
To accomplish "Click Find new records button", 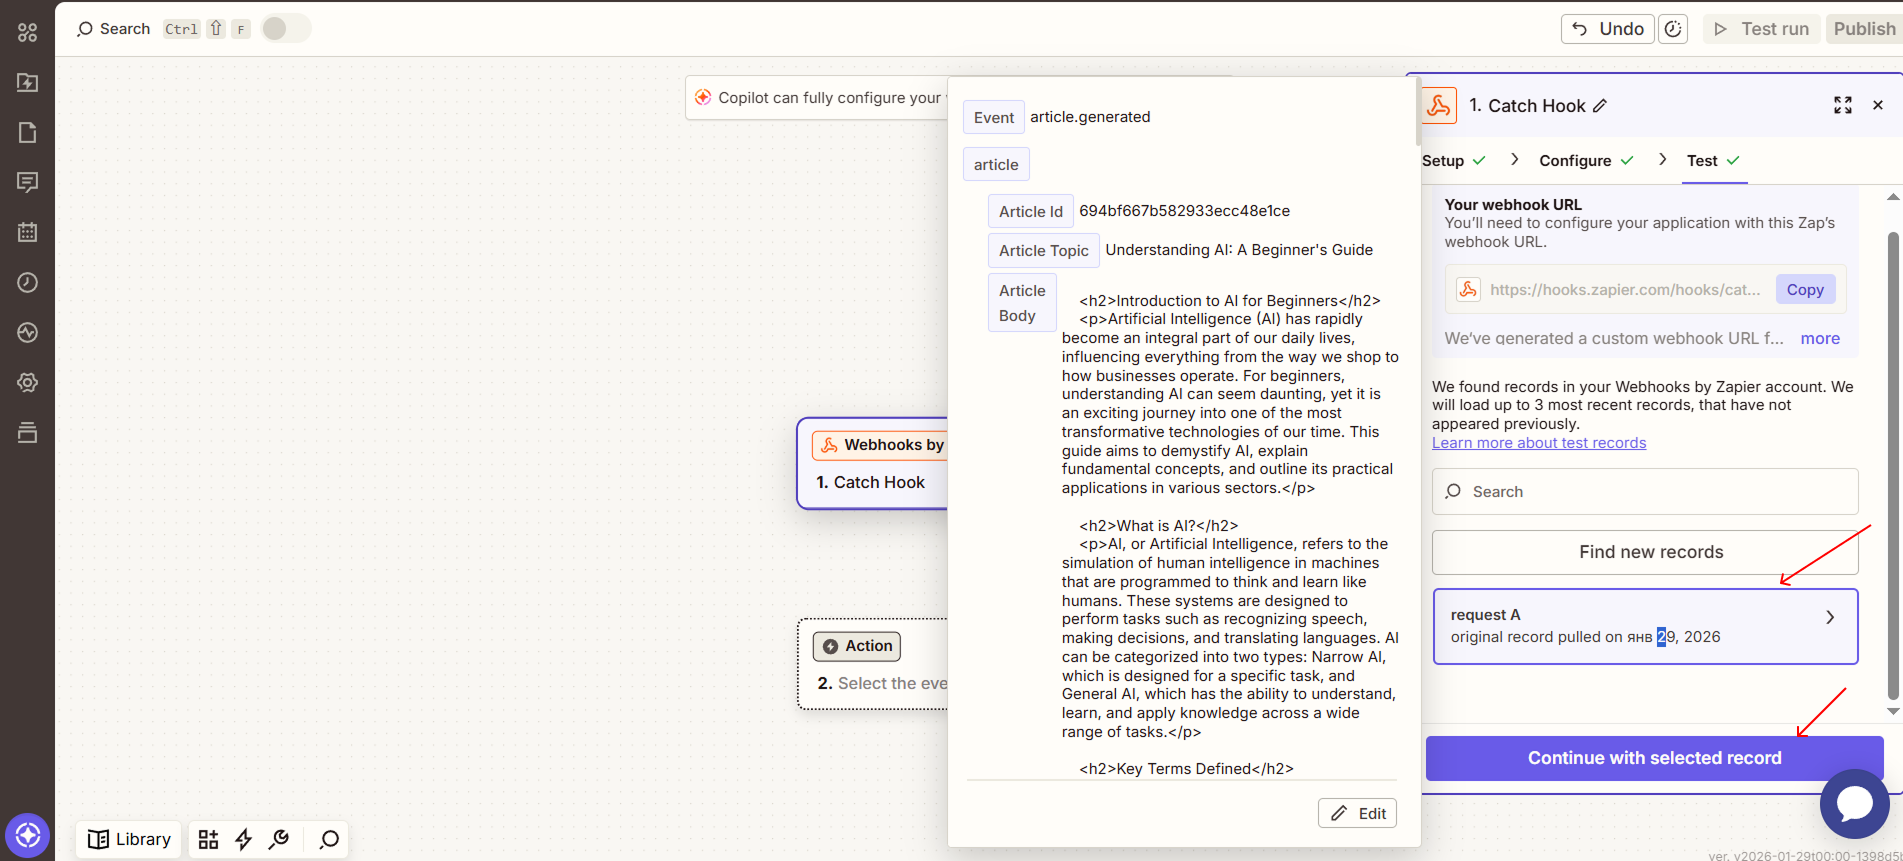I will [x=1645, y=552].
